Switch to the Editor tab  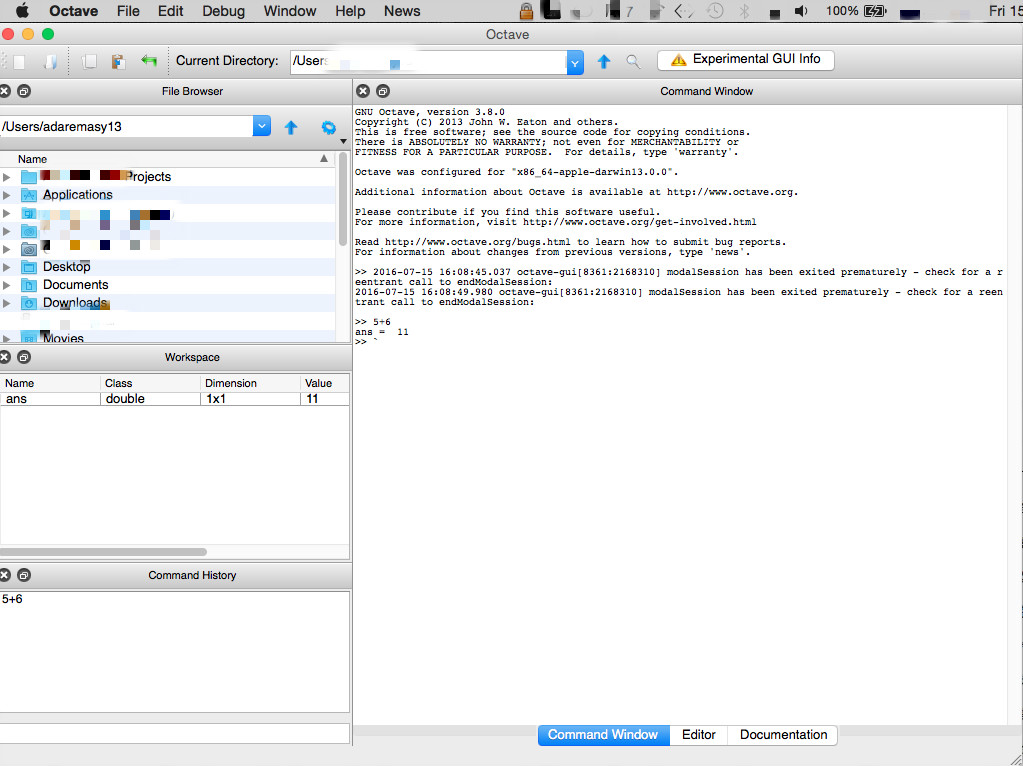pyautogui.click(x=698, y=735)
